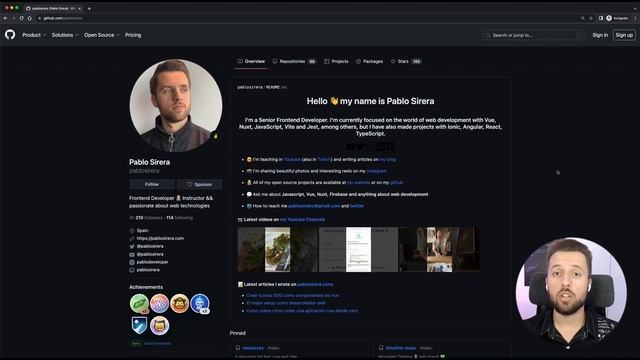Click the Sign up button

click(x=624, y=35)
